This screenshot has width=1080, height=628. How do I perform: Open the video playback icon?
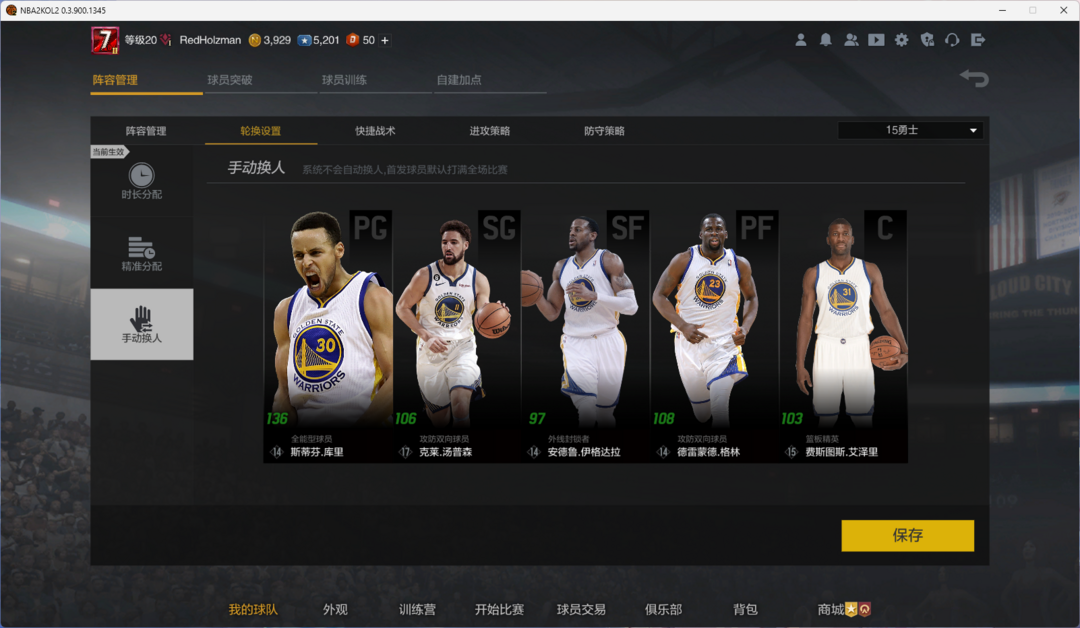(876, 40)
